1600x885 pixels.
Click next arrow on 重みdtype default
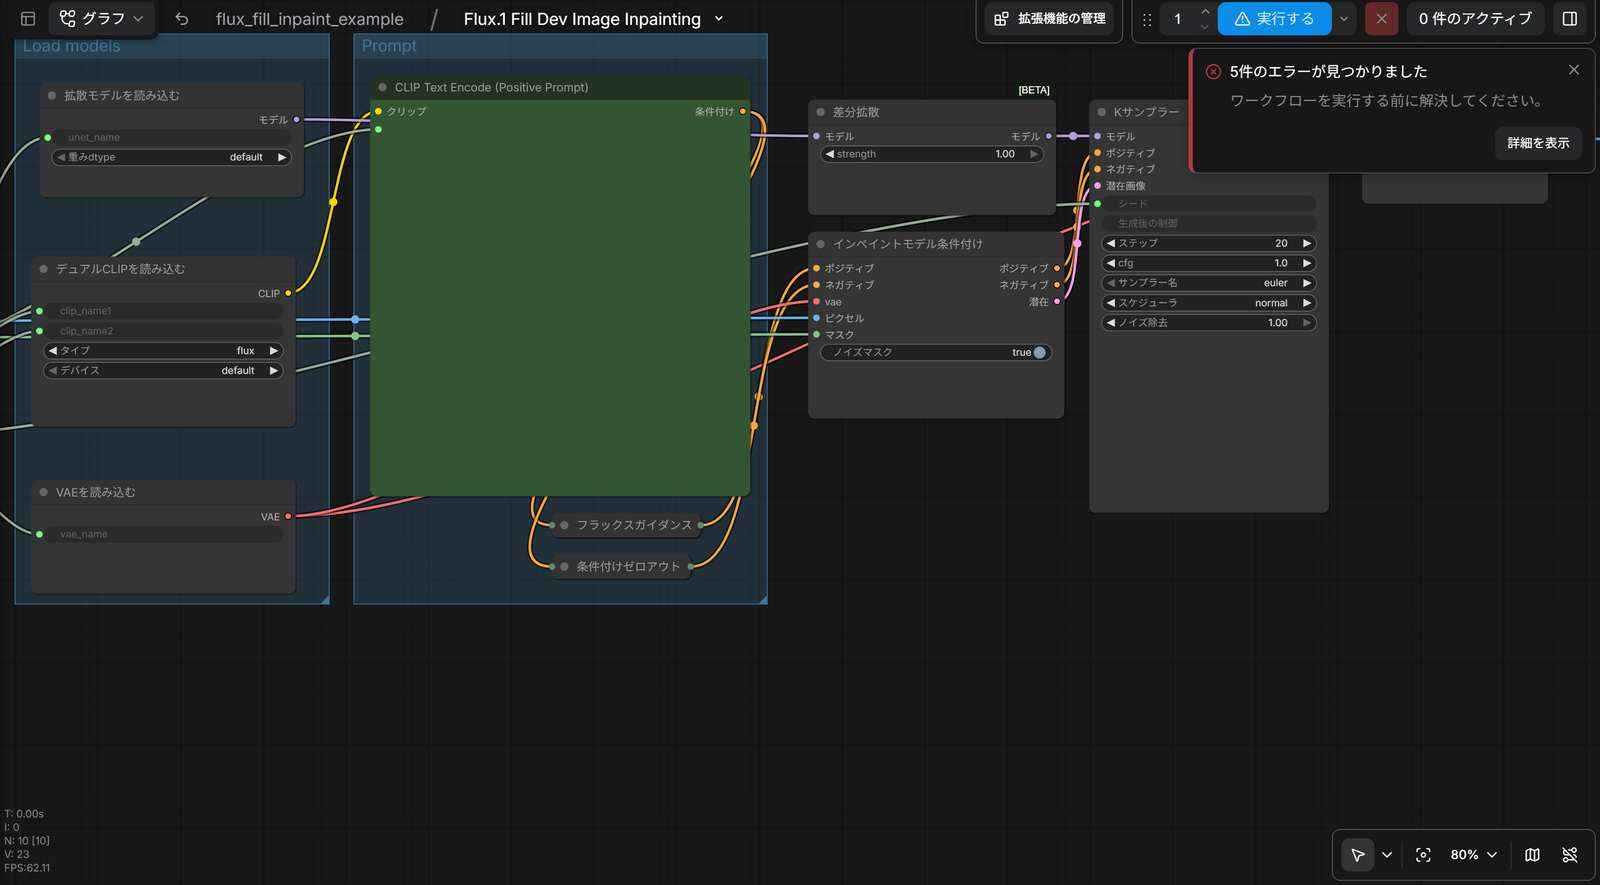pos(282,157)
